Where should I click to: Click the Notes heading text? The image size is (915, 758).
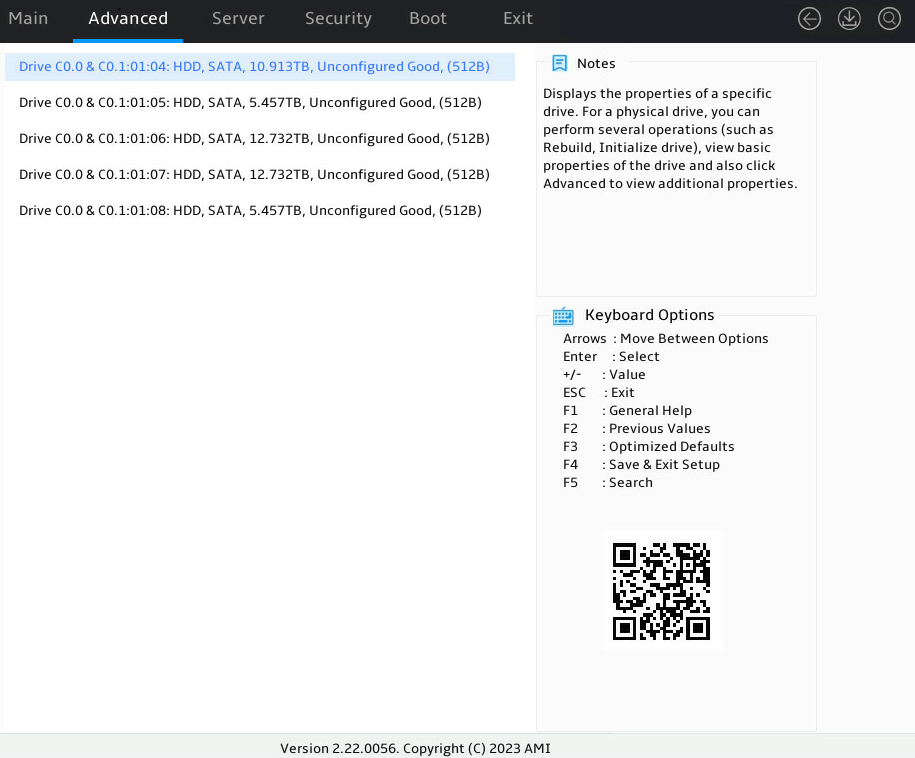coord(596,64)
